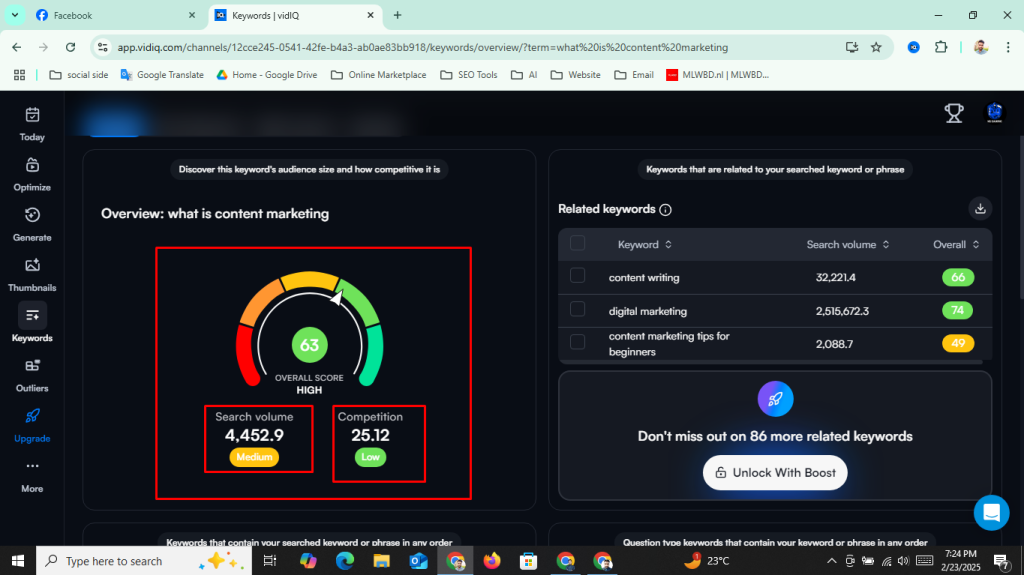
Task: Open Google Translate bookmark
Action: [x=162, y=75]
